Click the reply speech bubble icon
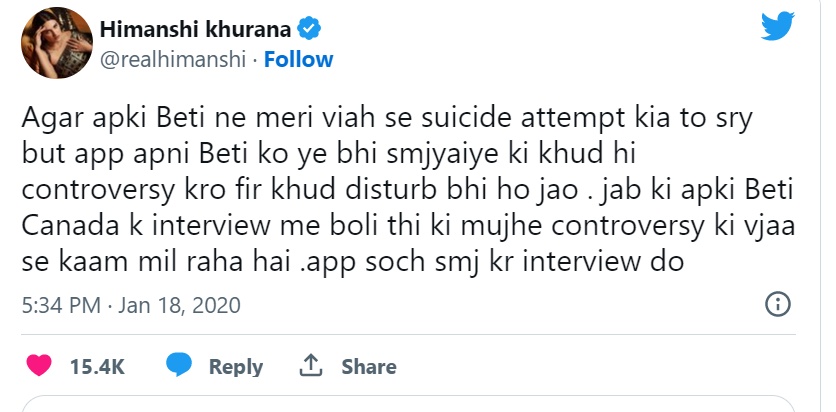Screen dimensions: 836x412 179,366
